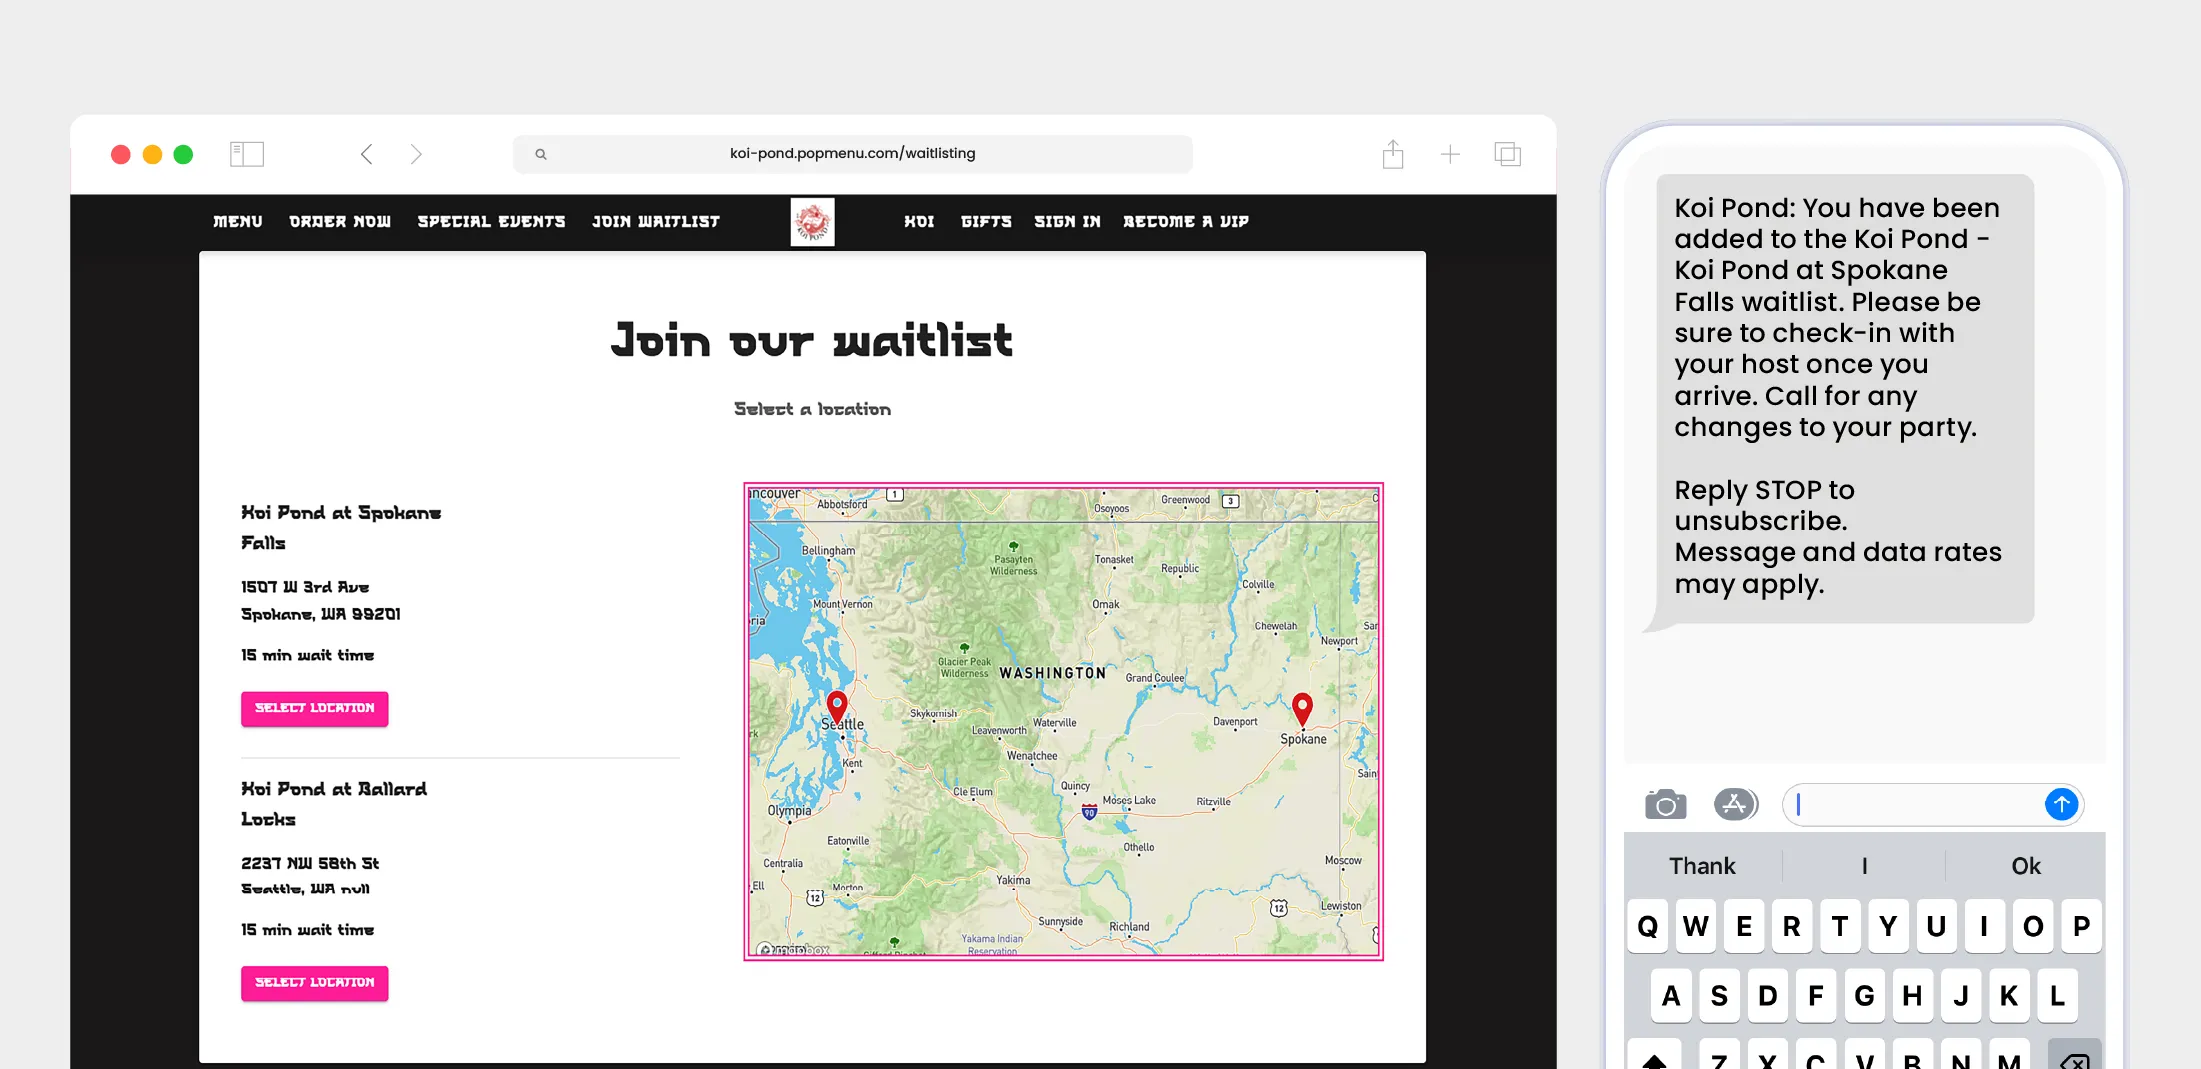2201x1069 pixels.
Task: Tap the O key on the keyboard
Action: coord(2033,926)
